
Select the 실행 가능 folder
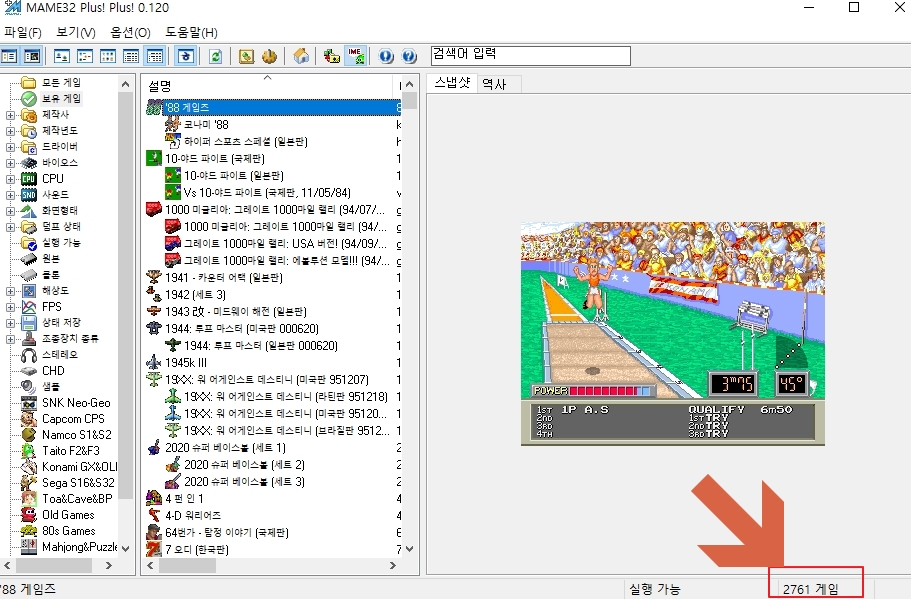[61, 243]
